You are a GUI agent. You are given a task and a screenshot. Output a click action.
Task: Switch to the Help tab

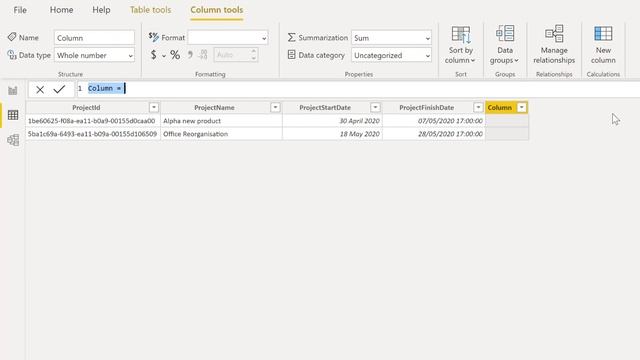101,10
